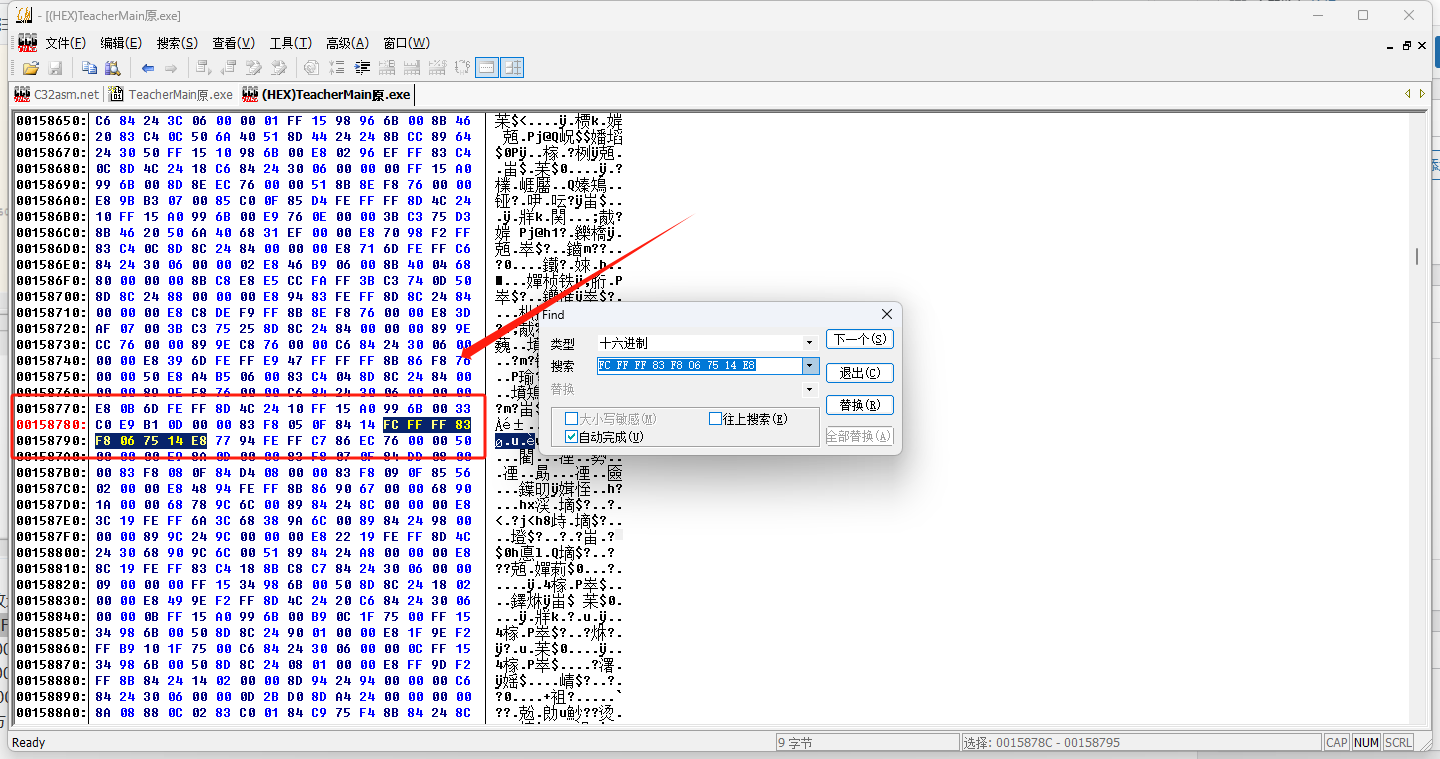Screen dimensions: 1440x759
Task: Click the C32asm logo left of 文件
Action: point(27,43)
